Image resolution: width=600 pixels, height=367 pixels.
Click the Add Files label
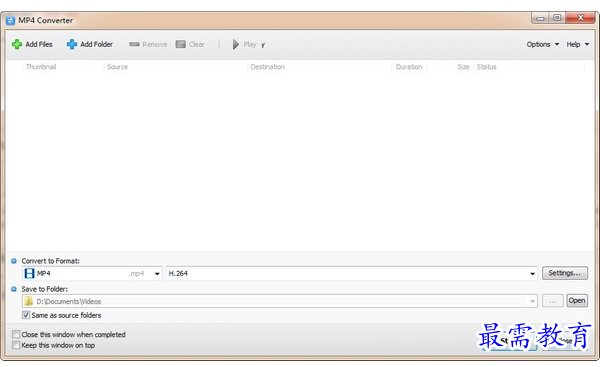point(39,44)
